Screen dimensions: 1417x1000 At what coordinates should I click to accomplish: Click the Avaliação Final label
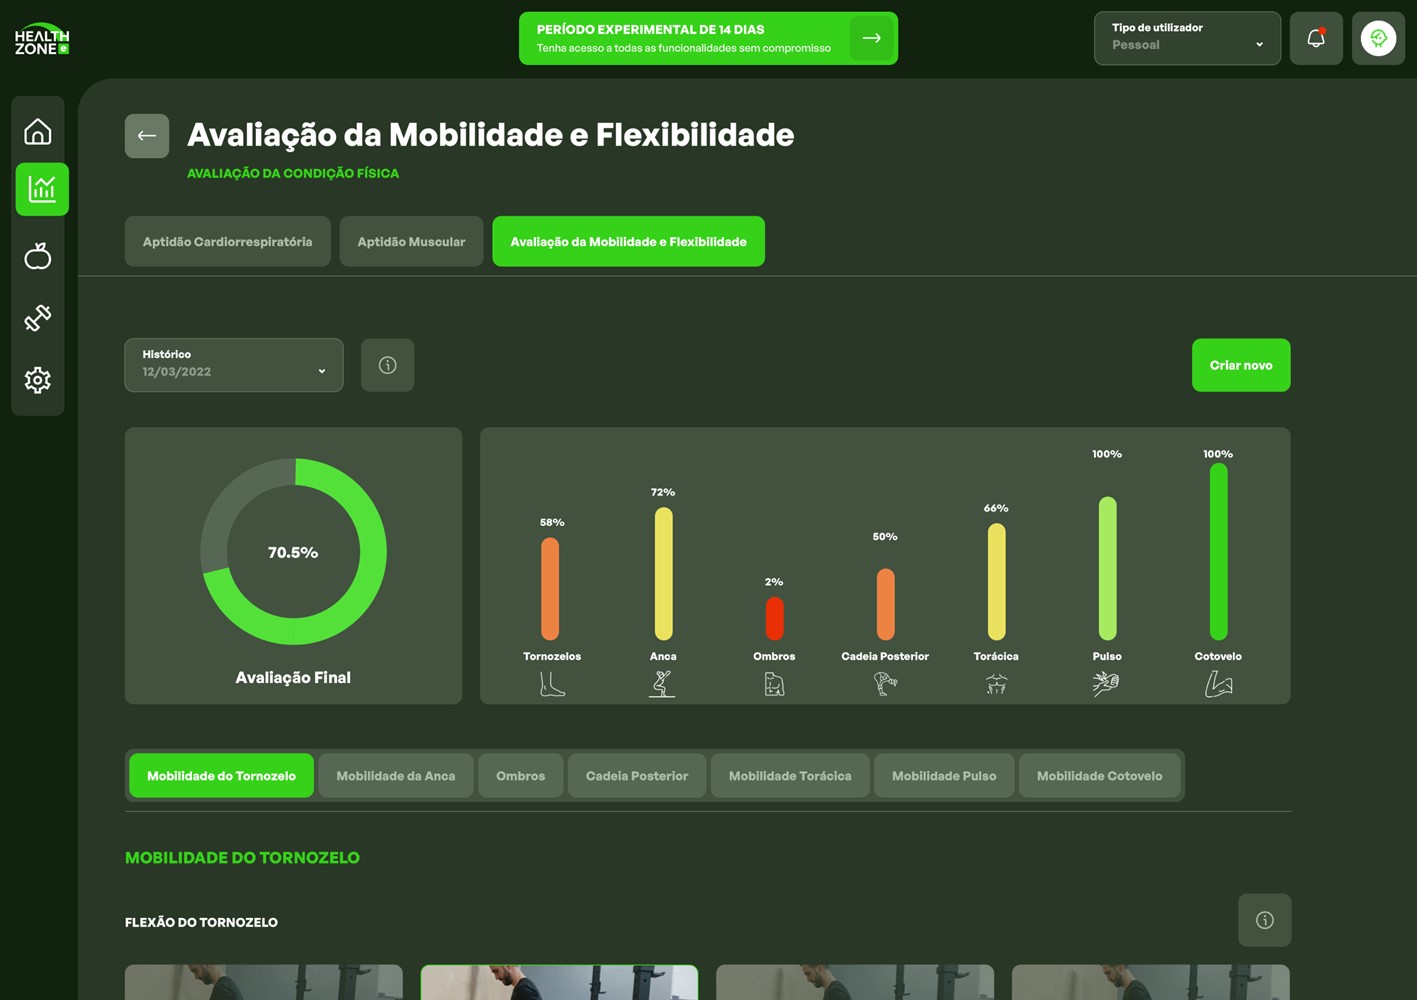point(293,678)
